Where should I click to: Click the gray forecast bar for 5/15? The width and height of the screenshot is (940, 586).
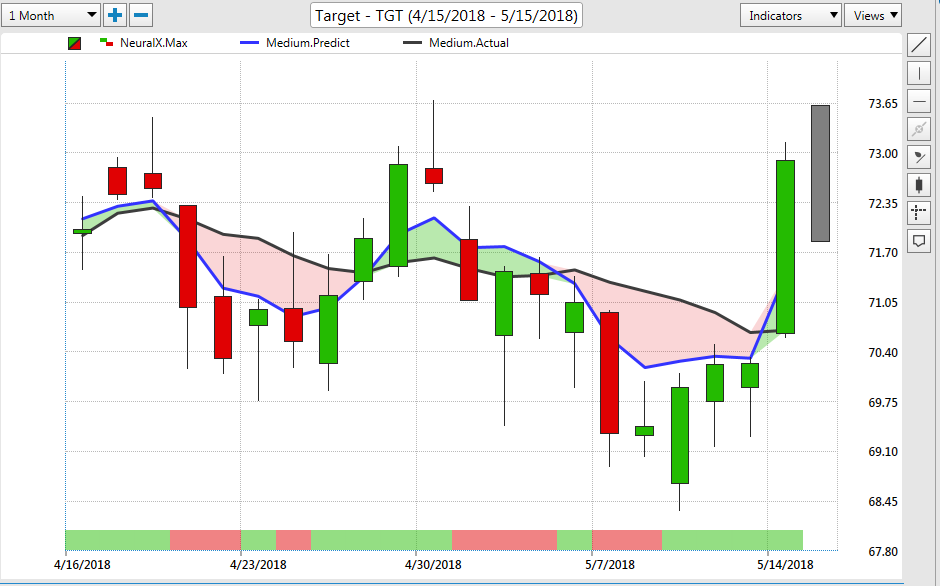point(820,173)
